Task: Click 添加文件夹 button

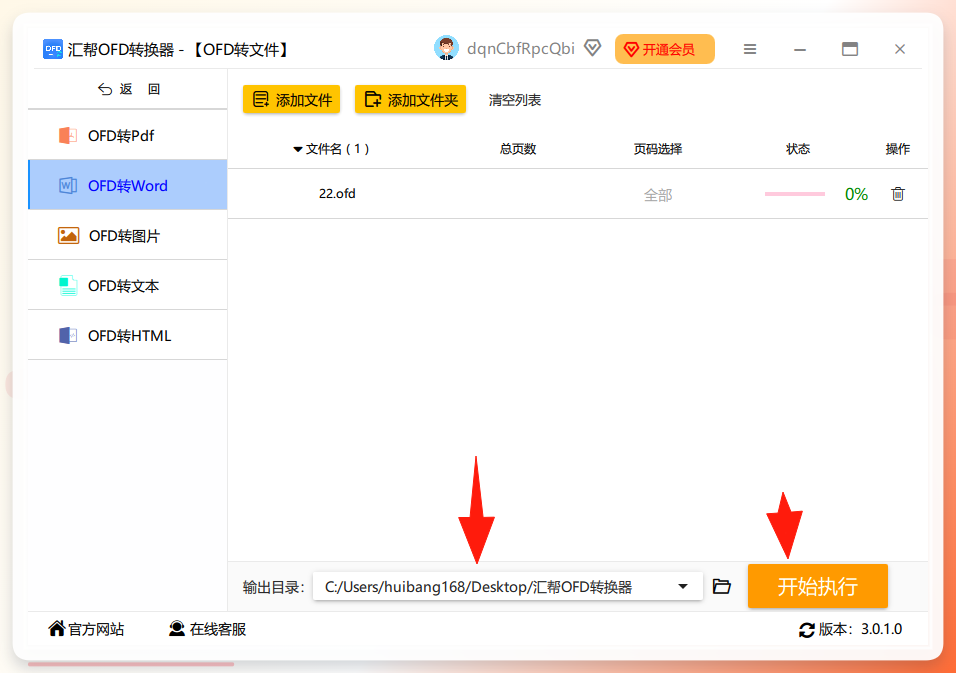Action: pyautogui.click(x=410, y=99)
